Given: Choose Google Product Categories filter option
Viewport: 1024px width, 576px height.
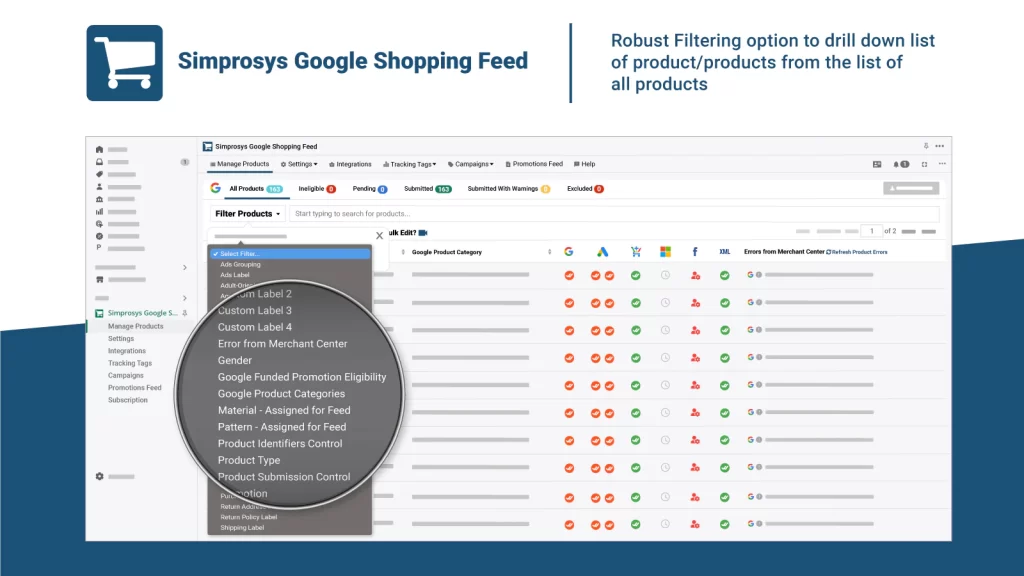Looking at the screenshot, I should click(281, 394).
